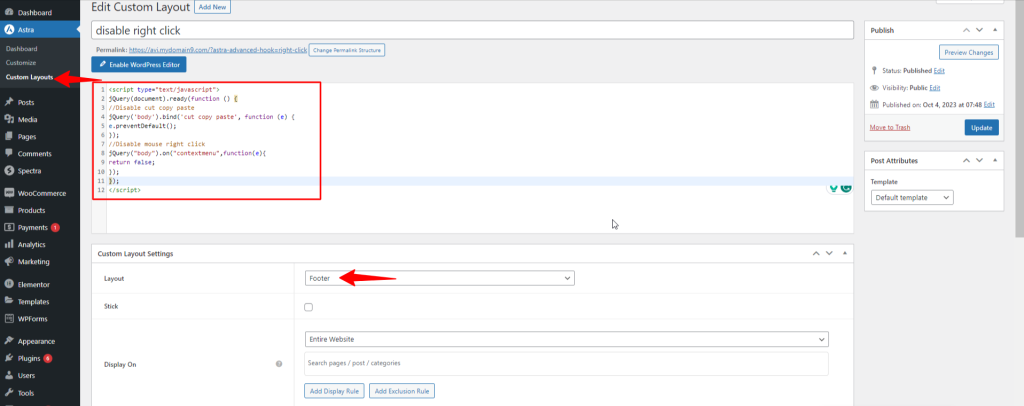Screen dimensions: 1024x406
Task: Click the WooCommerce icon in sidebar
Action: point(8,193)
